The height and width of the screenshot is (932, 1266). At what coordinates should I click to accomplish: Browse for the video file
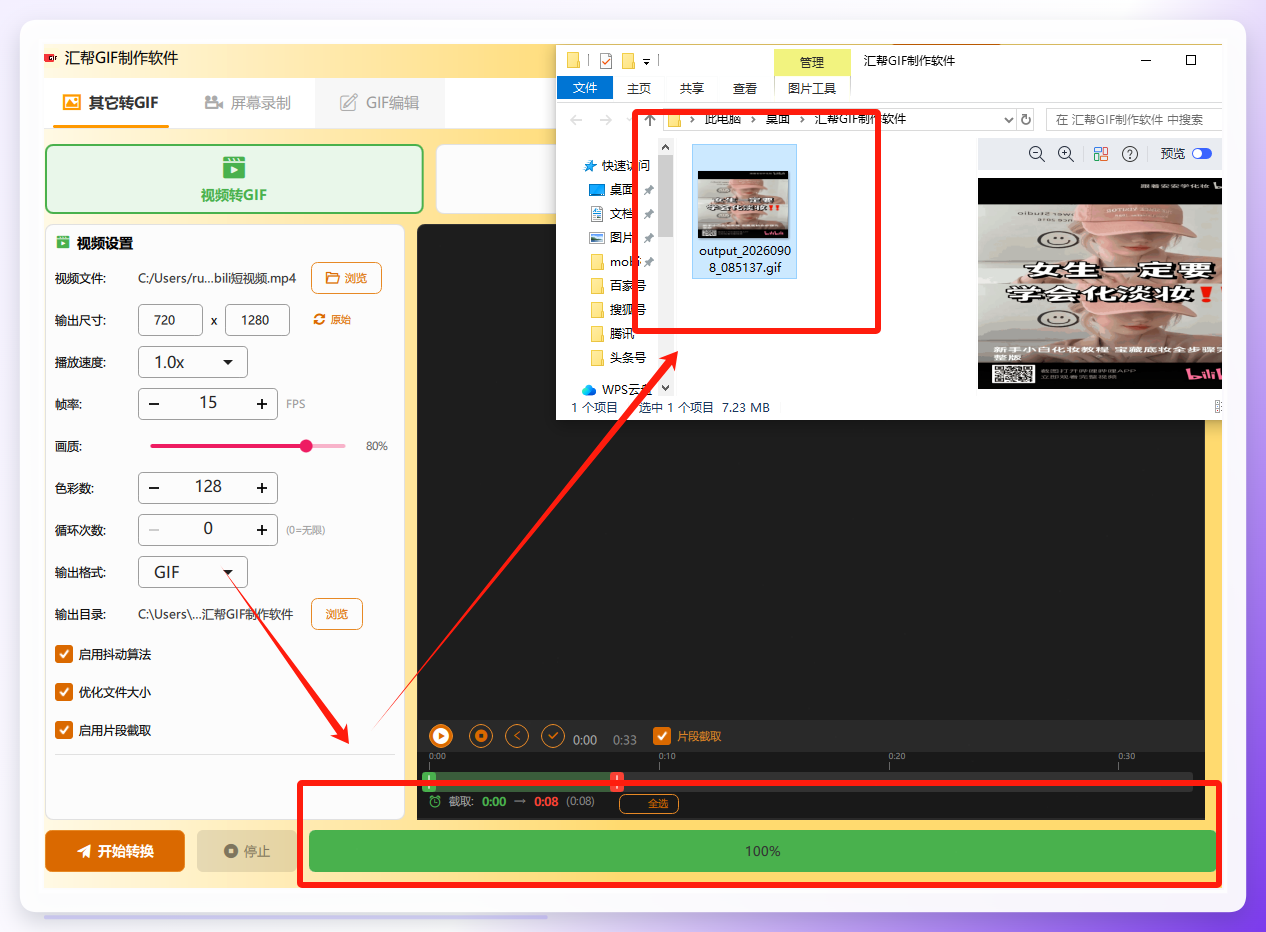[346, 278]
